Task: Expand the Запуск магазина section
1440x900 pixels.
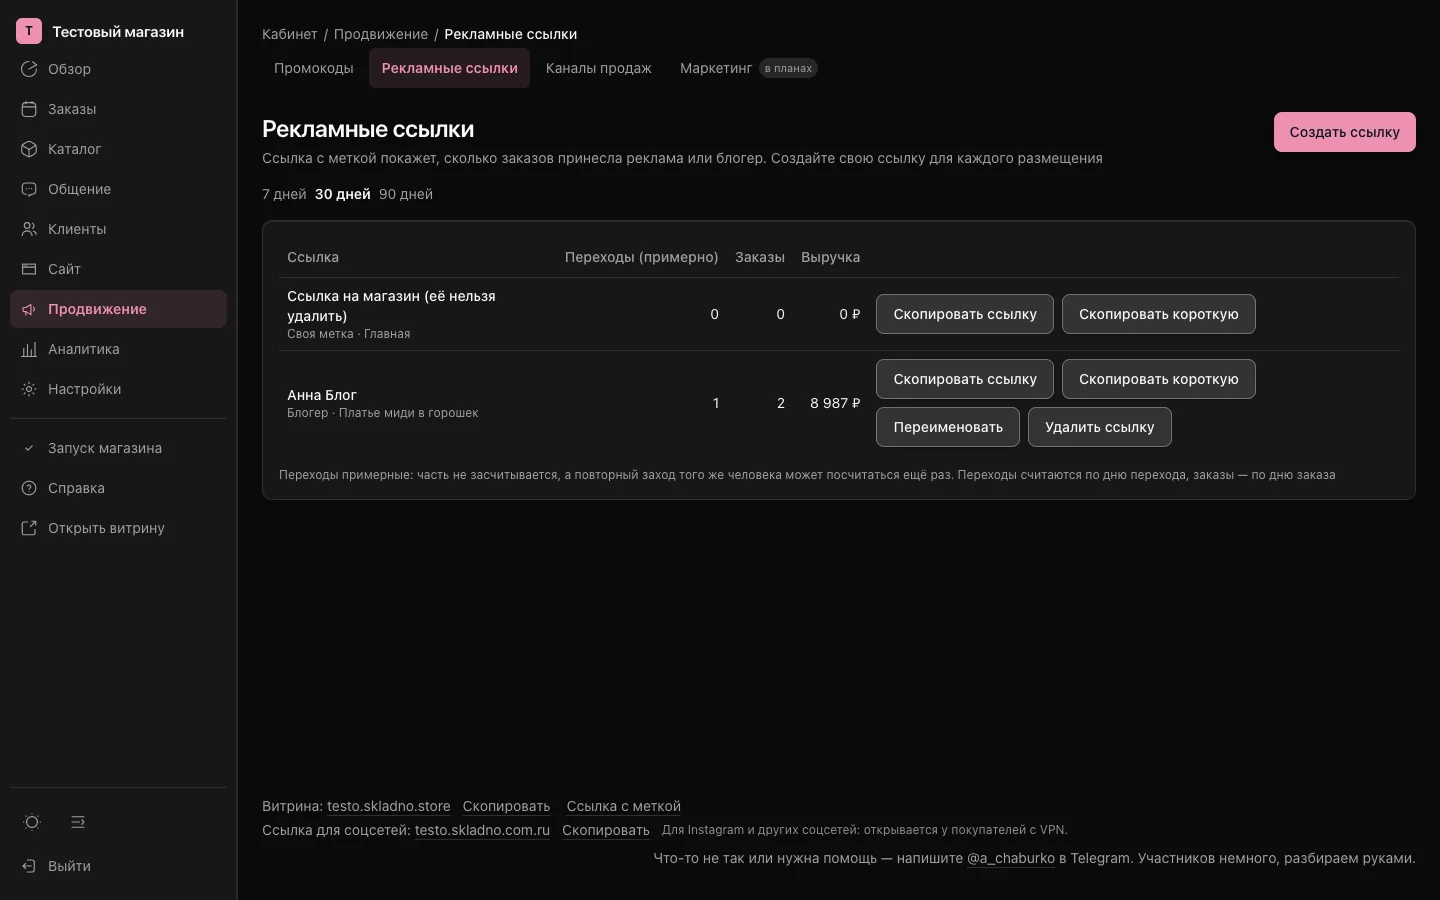Action: tap(118, 448)
